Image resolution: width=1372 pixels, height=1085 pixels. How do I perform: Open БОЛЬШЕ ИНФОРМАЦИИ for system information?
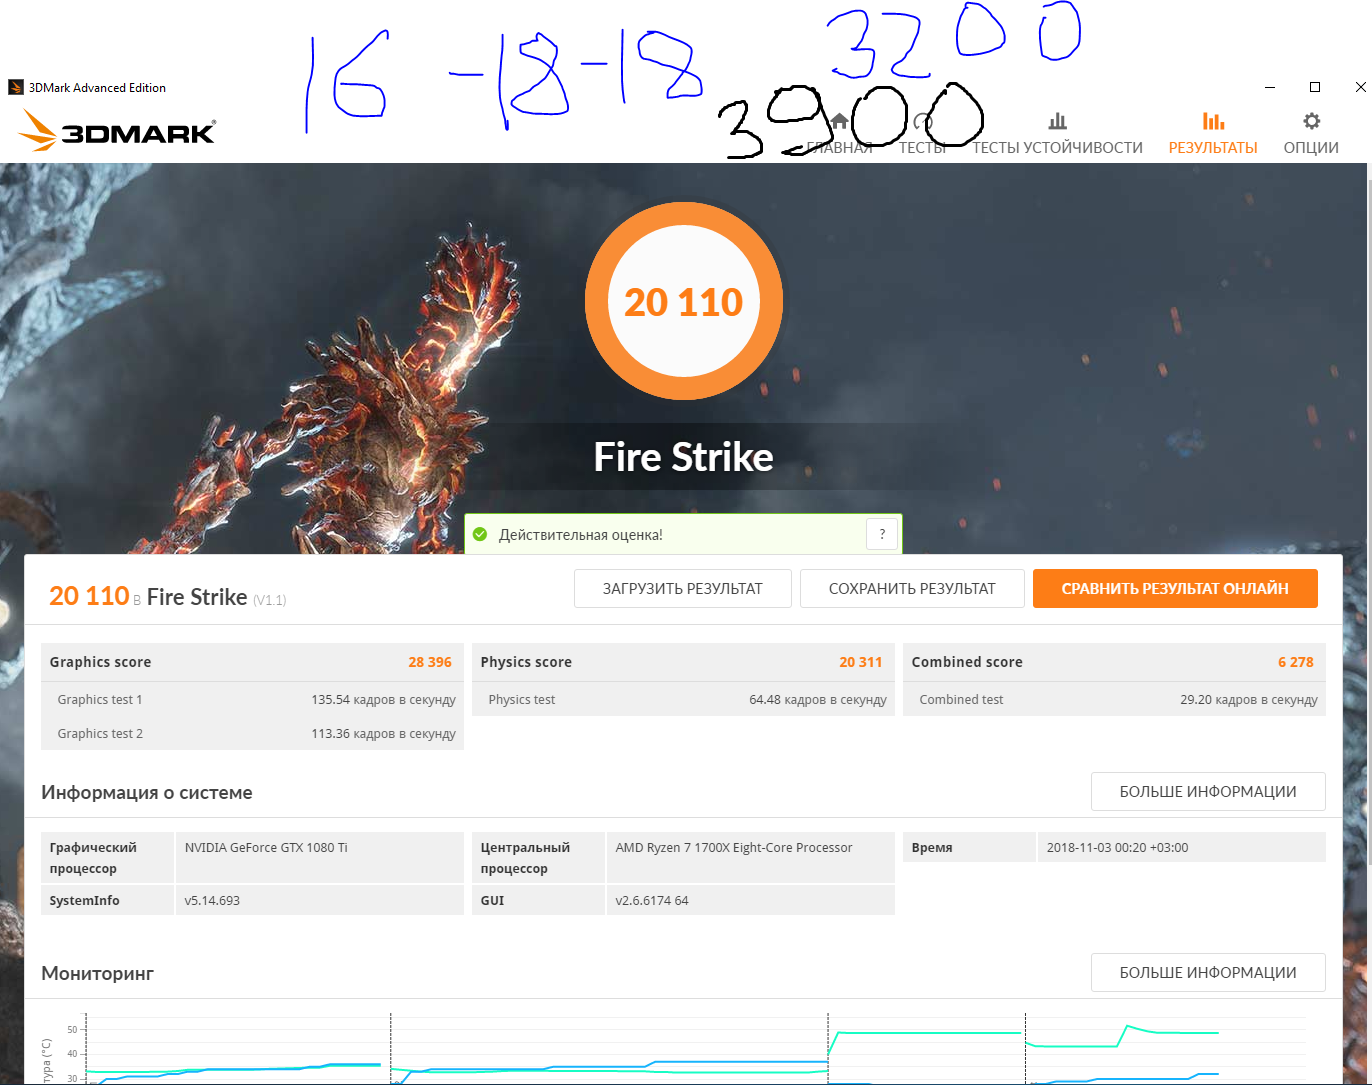1208,792
